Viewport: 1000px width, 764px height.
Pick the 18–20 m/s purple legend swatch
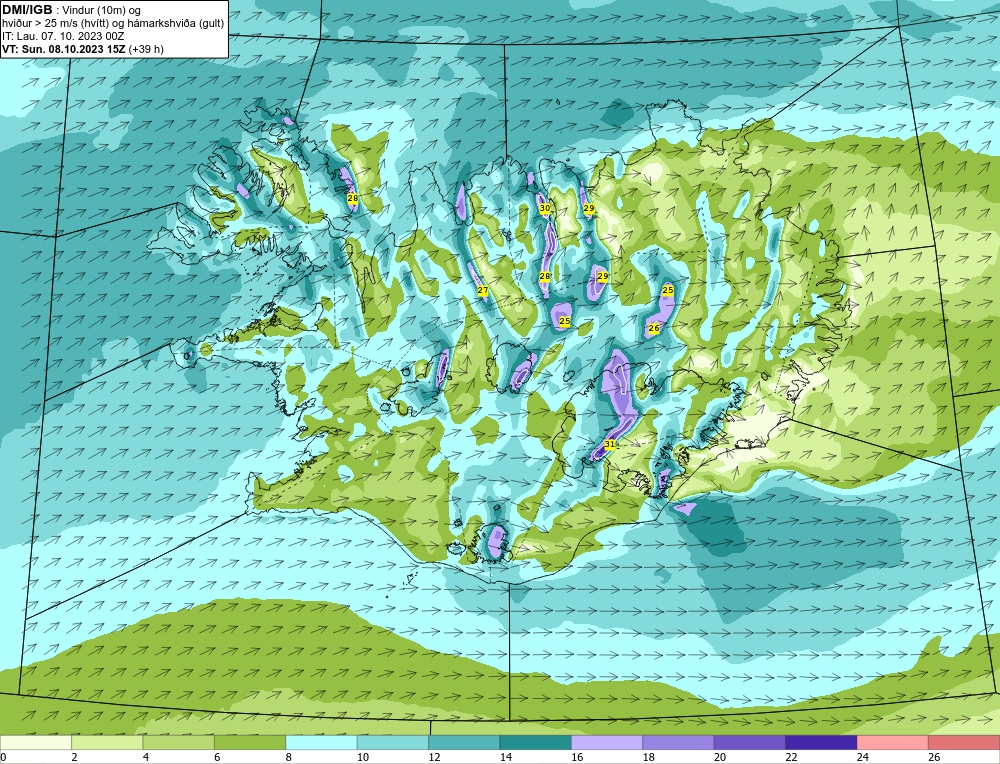pos(679,742)
